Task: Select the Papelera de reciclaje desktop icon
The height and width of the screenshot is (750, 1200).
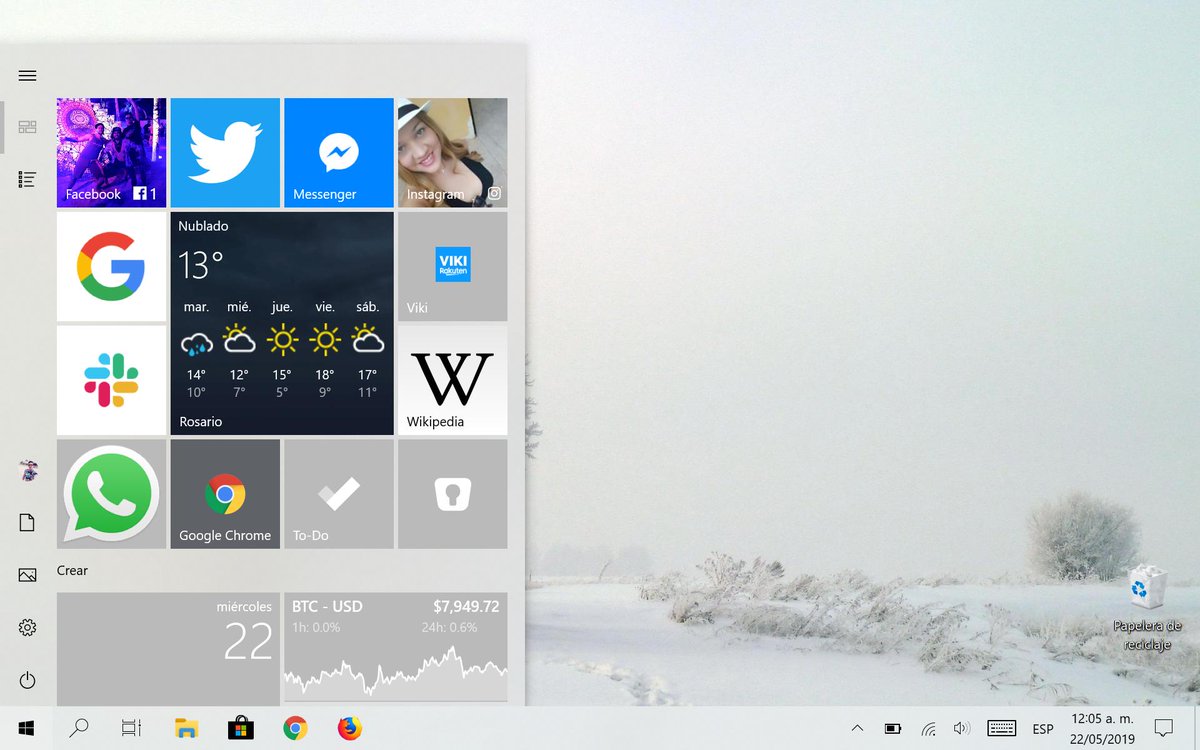Action: pos(1146,608)
